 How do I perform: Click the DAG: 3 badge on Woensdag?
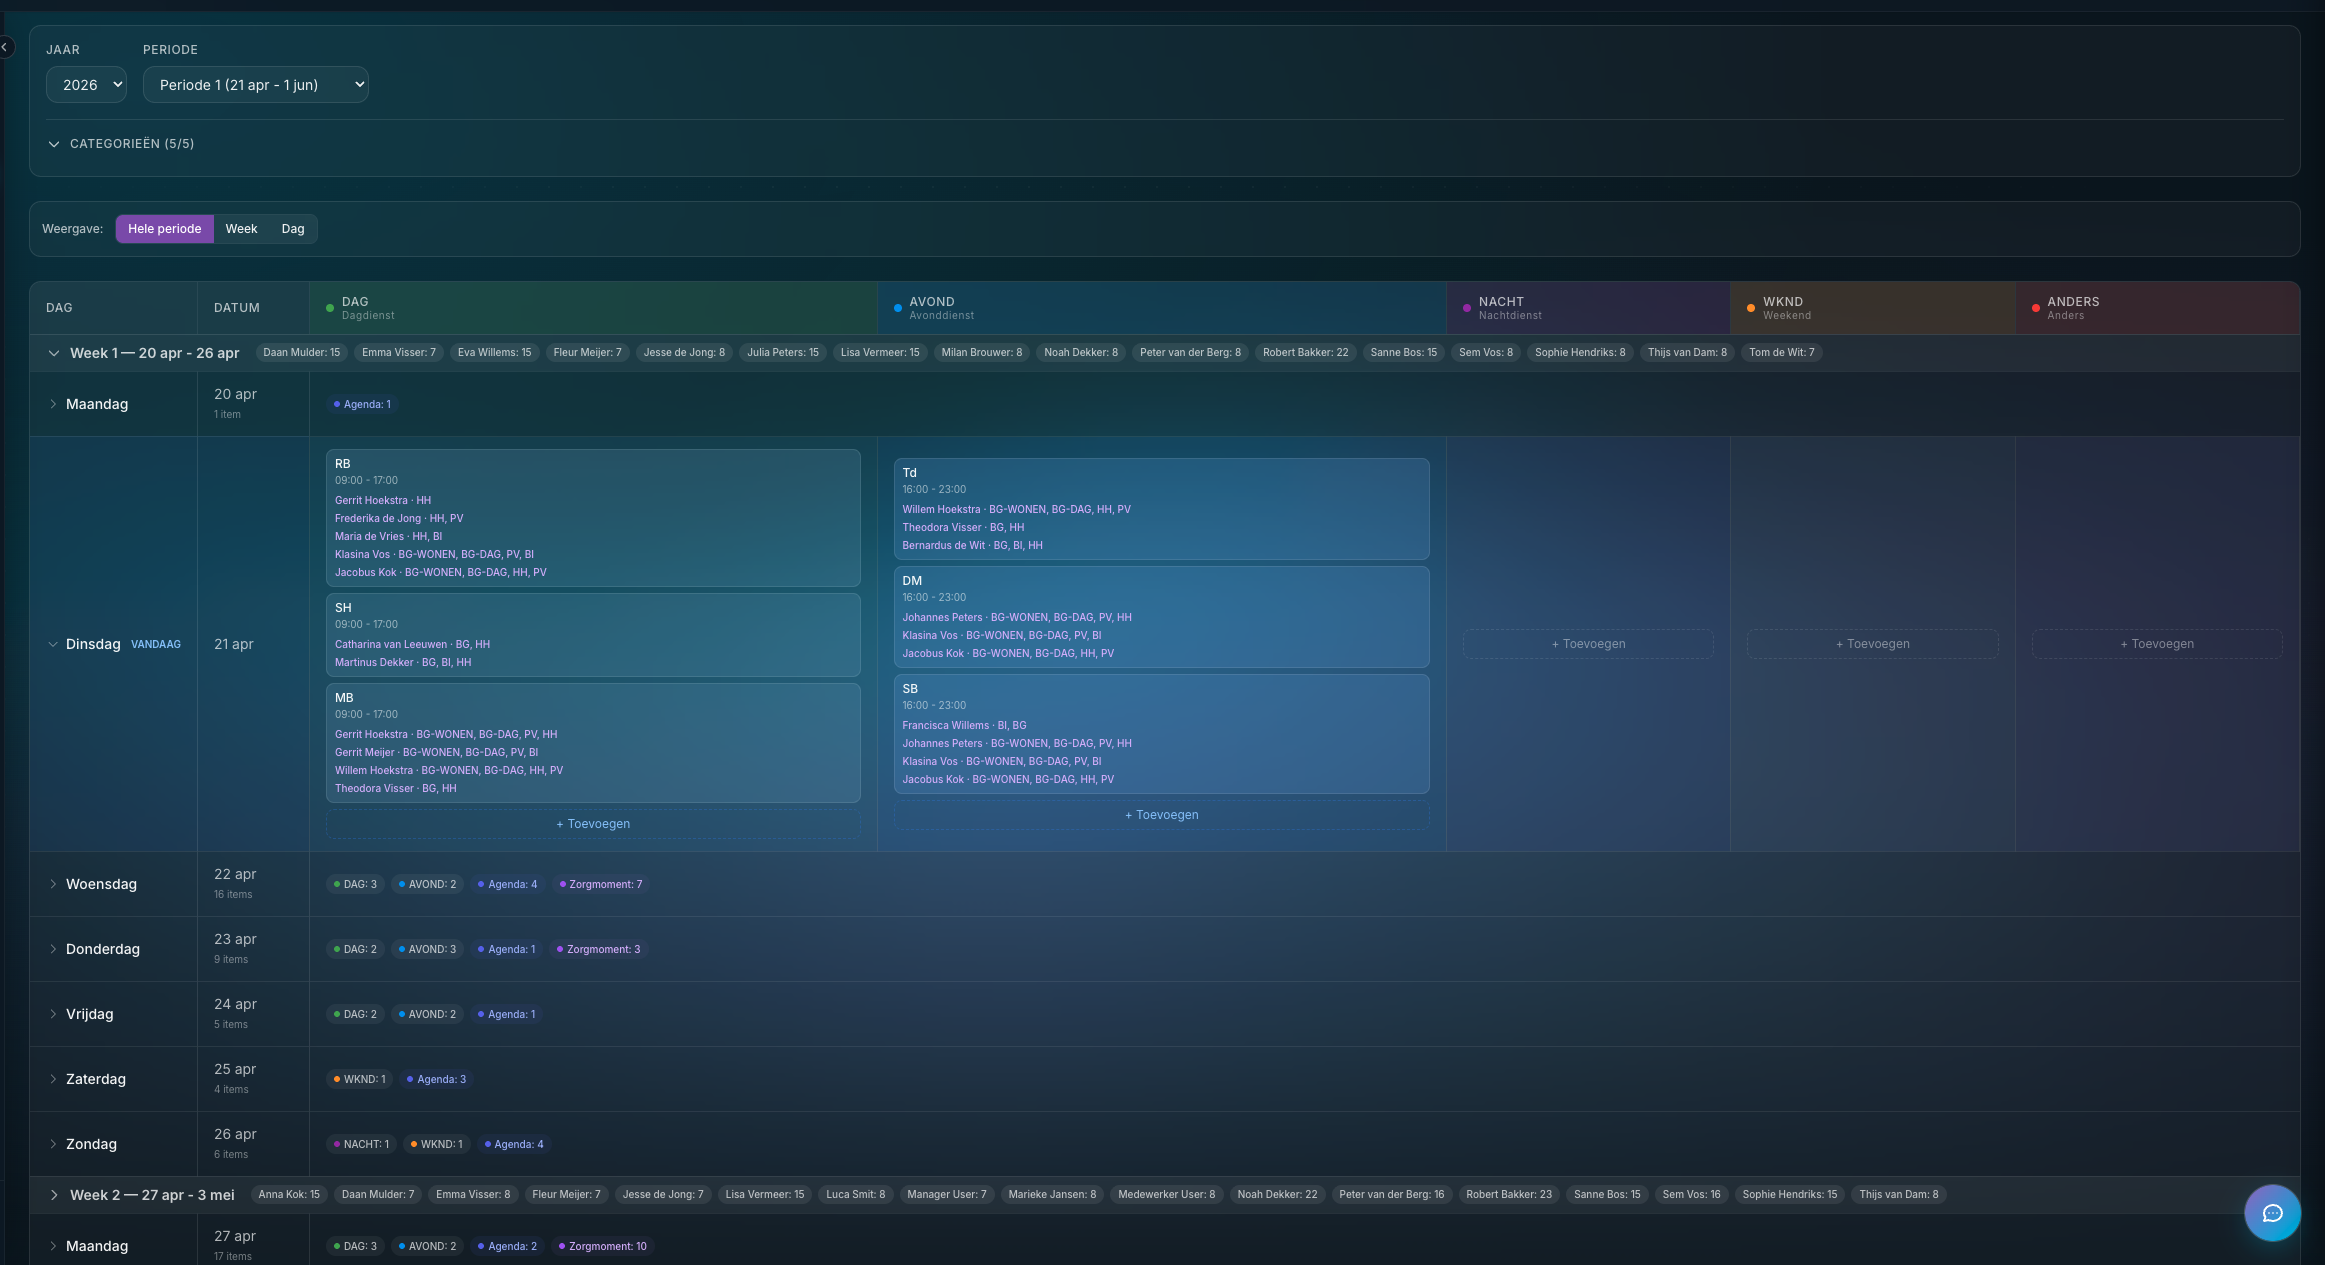click(x=355, y=884)
